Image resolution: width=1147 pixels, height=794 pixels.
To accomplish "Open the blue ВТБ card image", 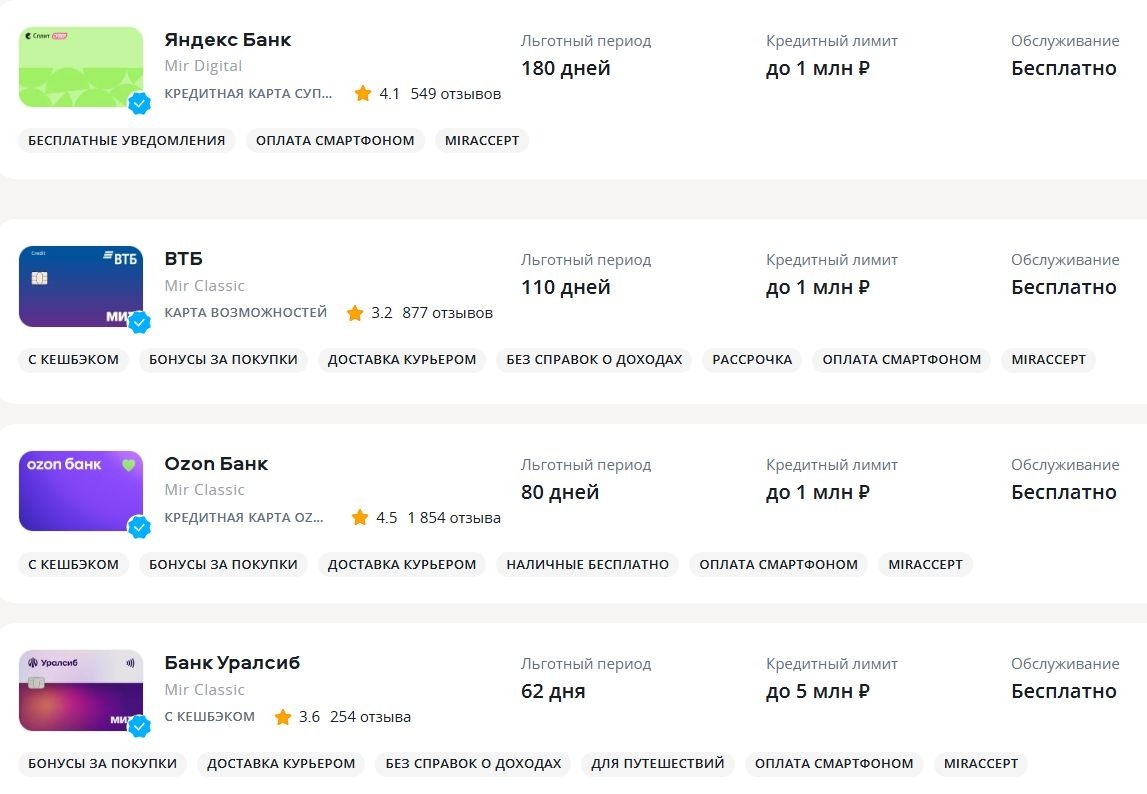I will point(81,286).
